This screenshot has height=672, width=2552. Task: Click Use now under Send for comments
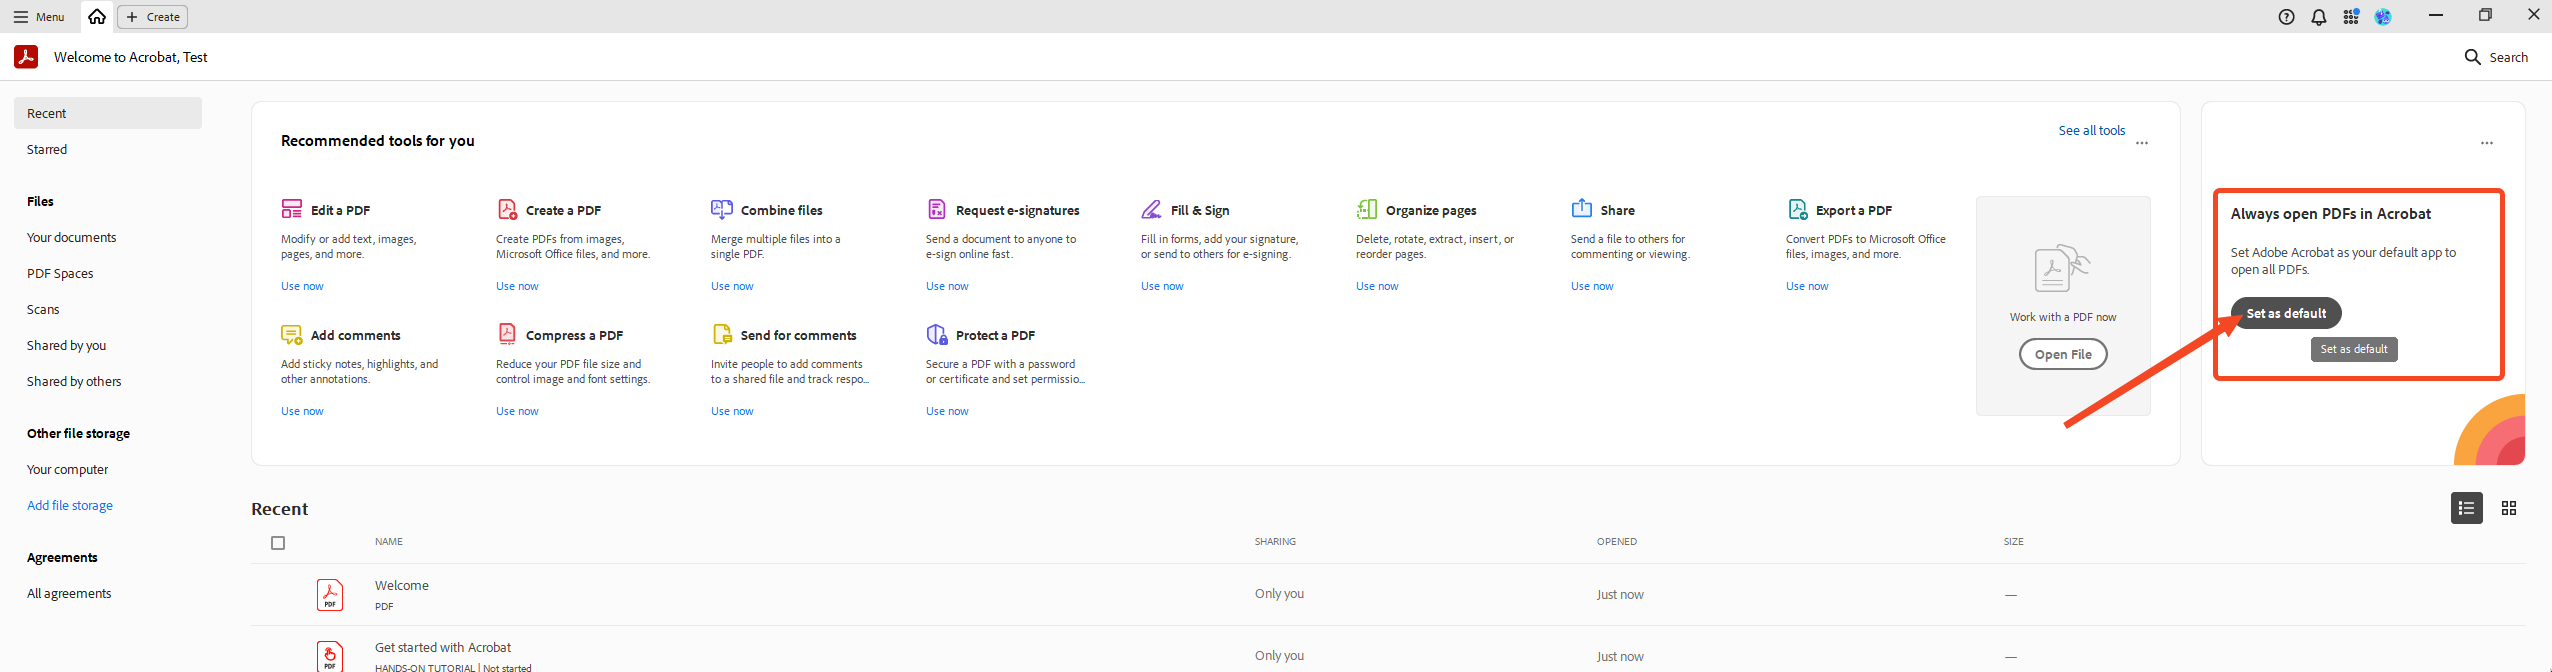[732, 411]
